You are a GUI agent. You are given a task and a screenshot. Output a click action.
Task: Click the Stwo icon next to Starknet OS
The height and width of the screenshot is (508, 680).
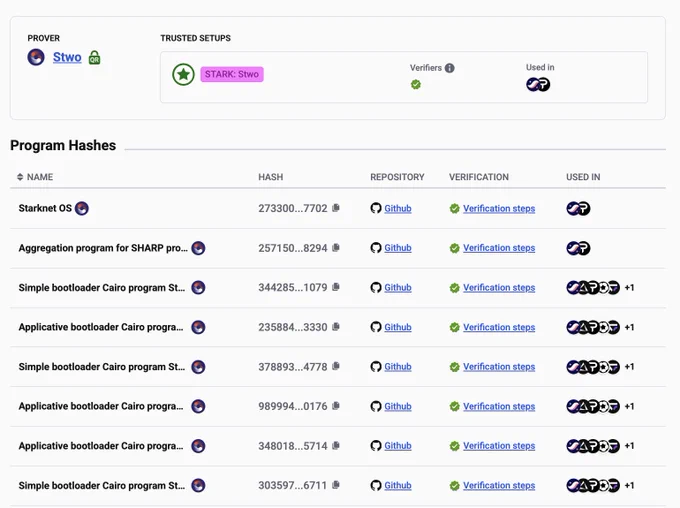pyautogui.click(x=82, y=208)
